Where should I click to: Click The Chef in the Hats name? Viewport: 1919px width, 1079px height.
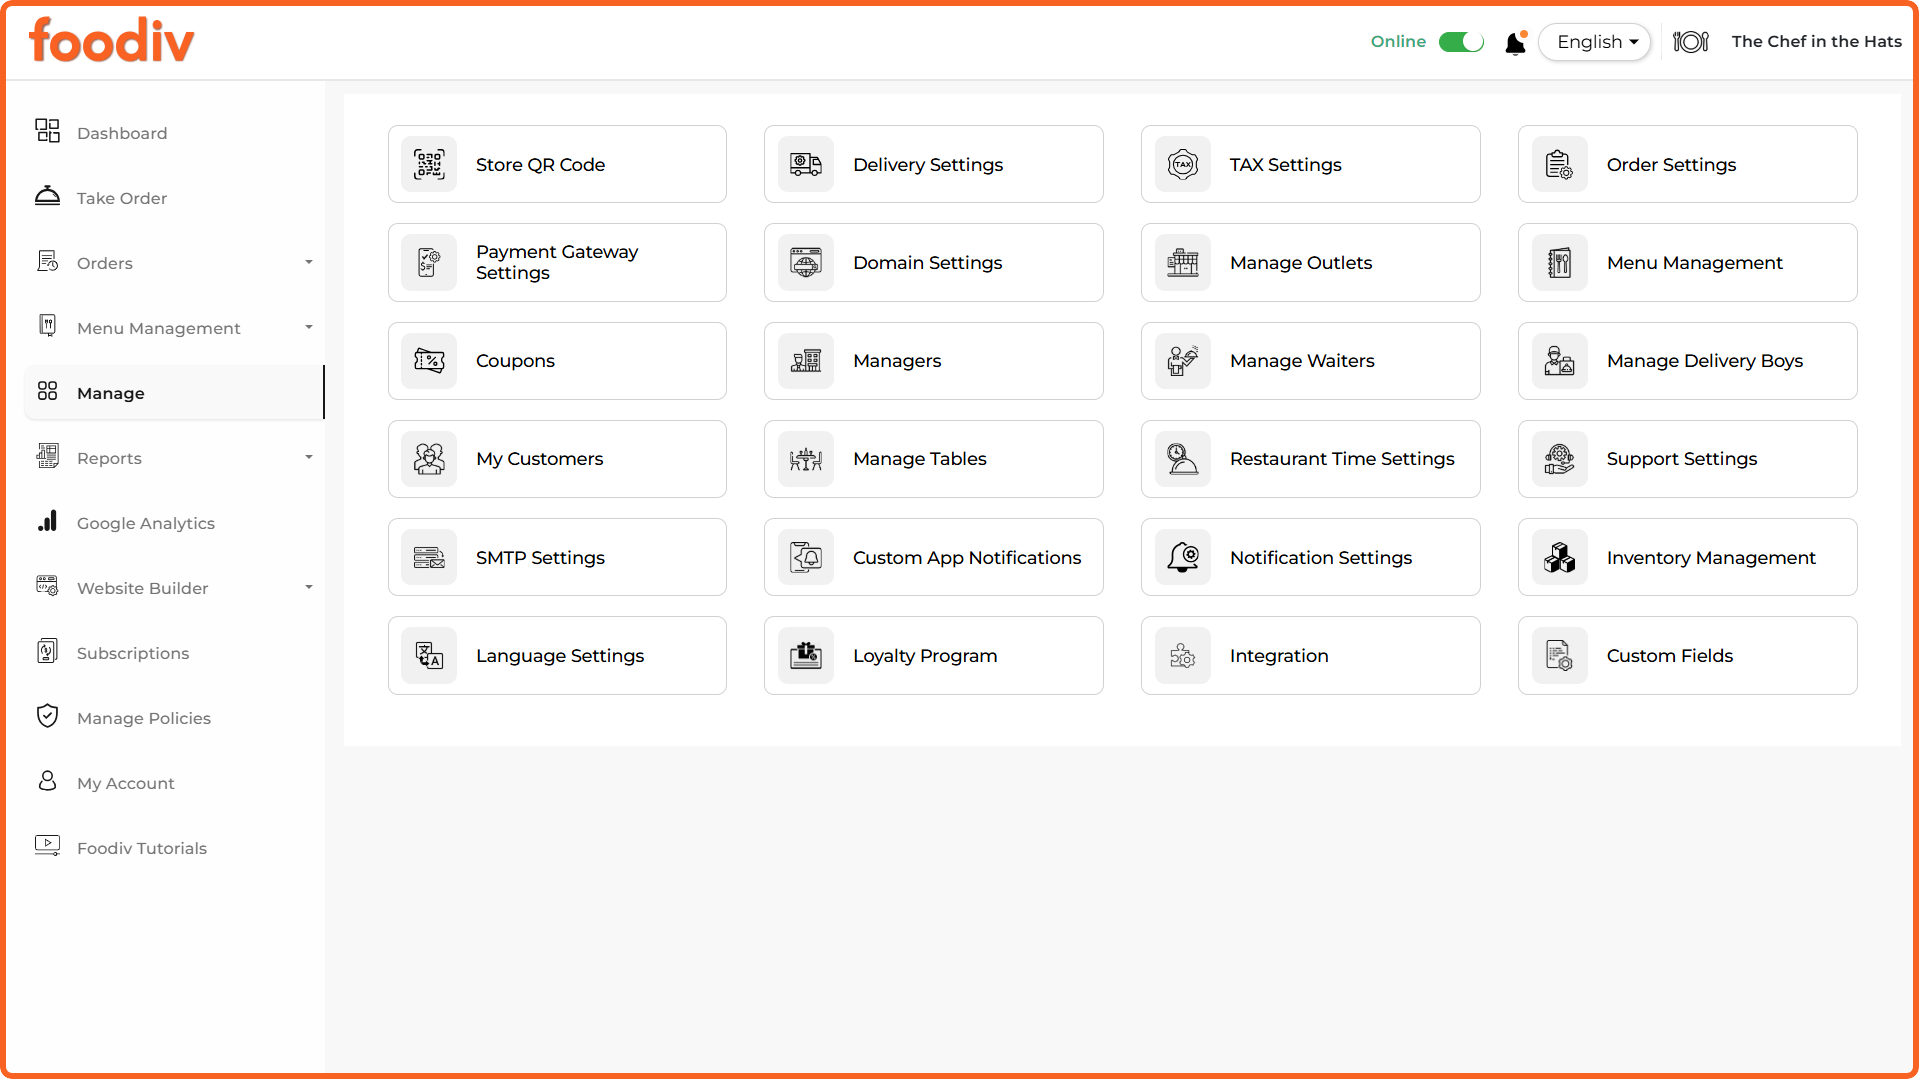pos(1816,42)
